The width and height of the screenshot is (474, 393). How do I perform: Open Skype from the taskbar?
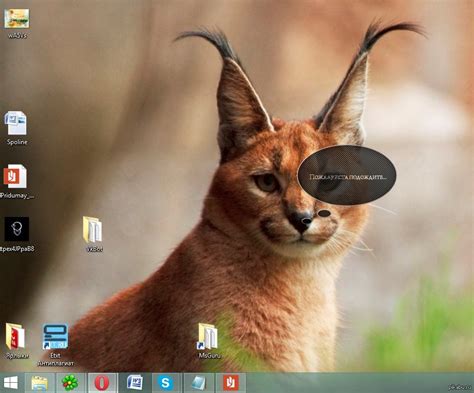pos(166,382)
